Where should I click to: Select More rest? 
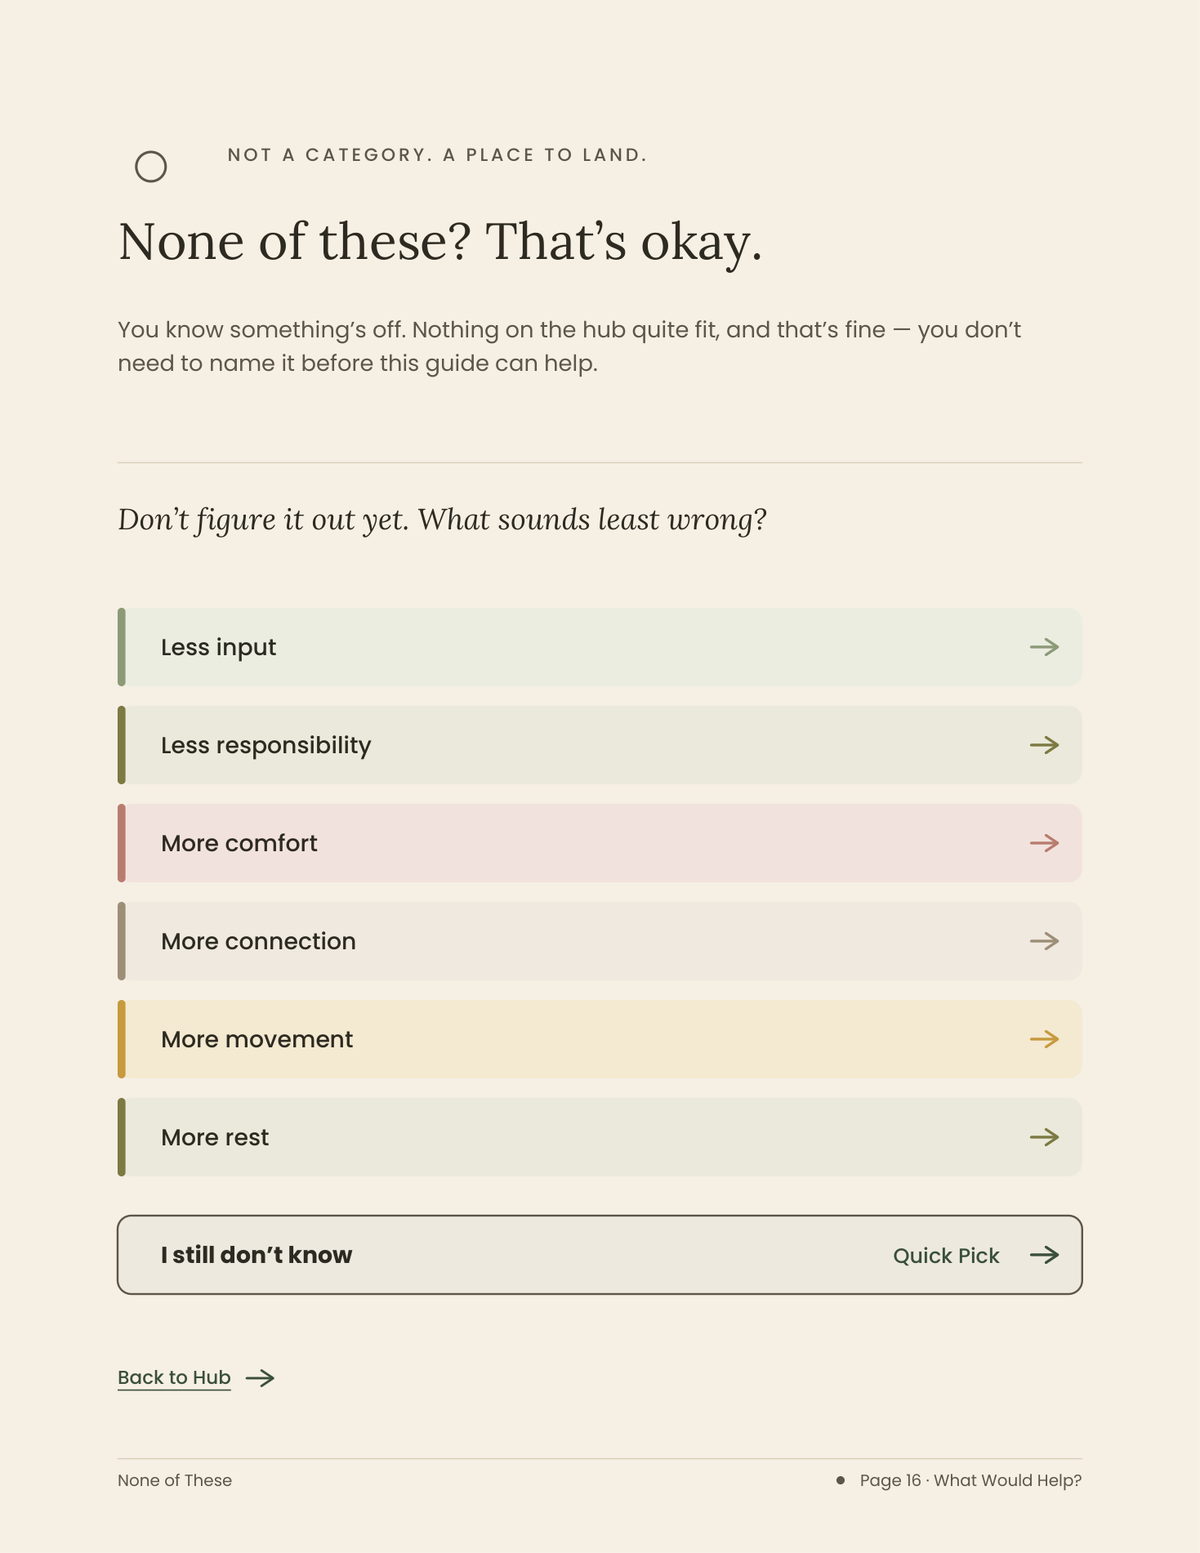600,1137
